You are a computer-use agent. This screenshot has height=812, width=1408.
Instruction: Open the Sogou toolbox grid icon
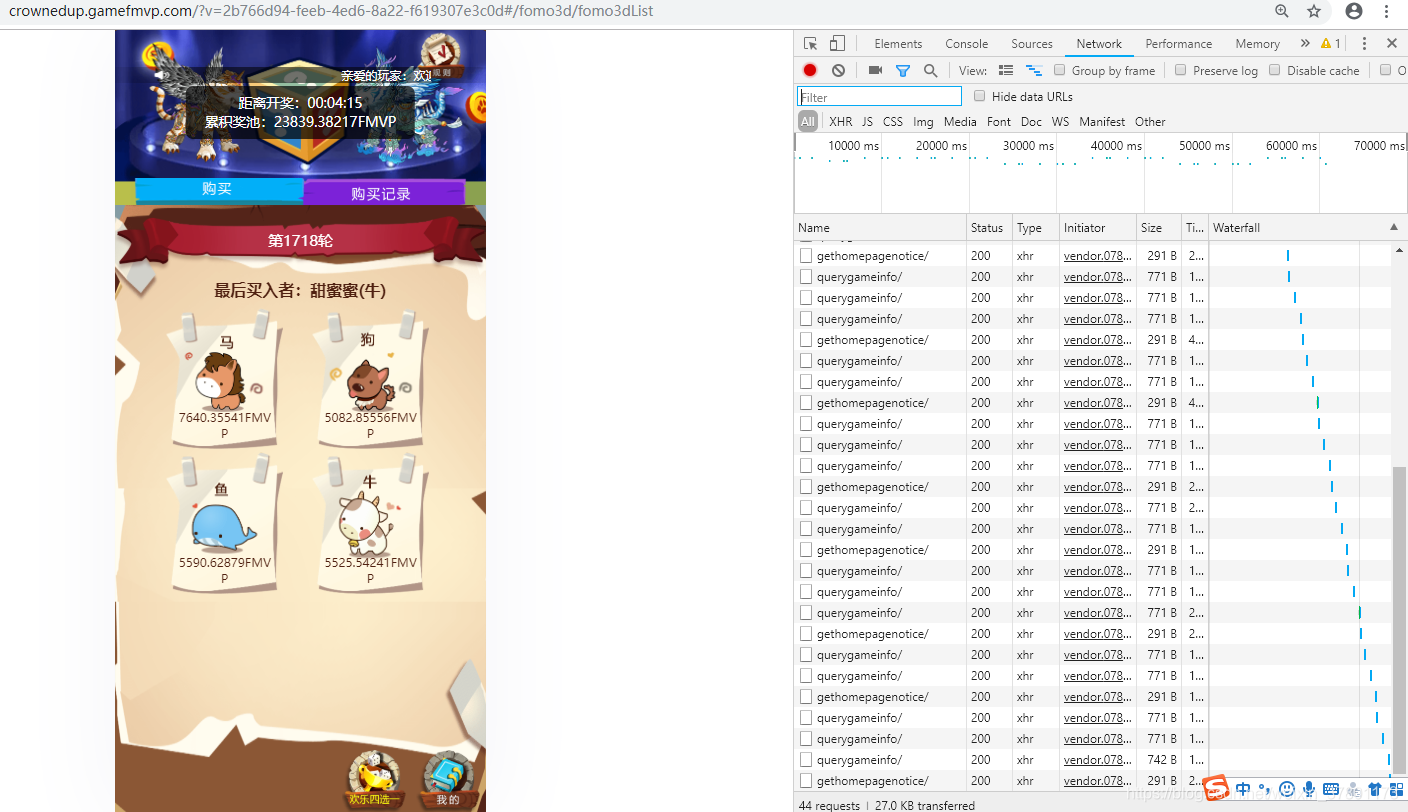pos(1396,789)
